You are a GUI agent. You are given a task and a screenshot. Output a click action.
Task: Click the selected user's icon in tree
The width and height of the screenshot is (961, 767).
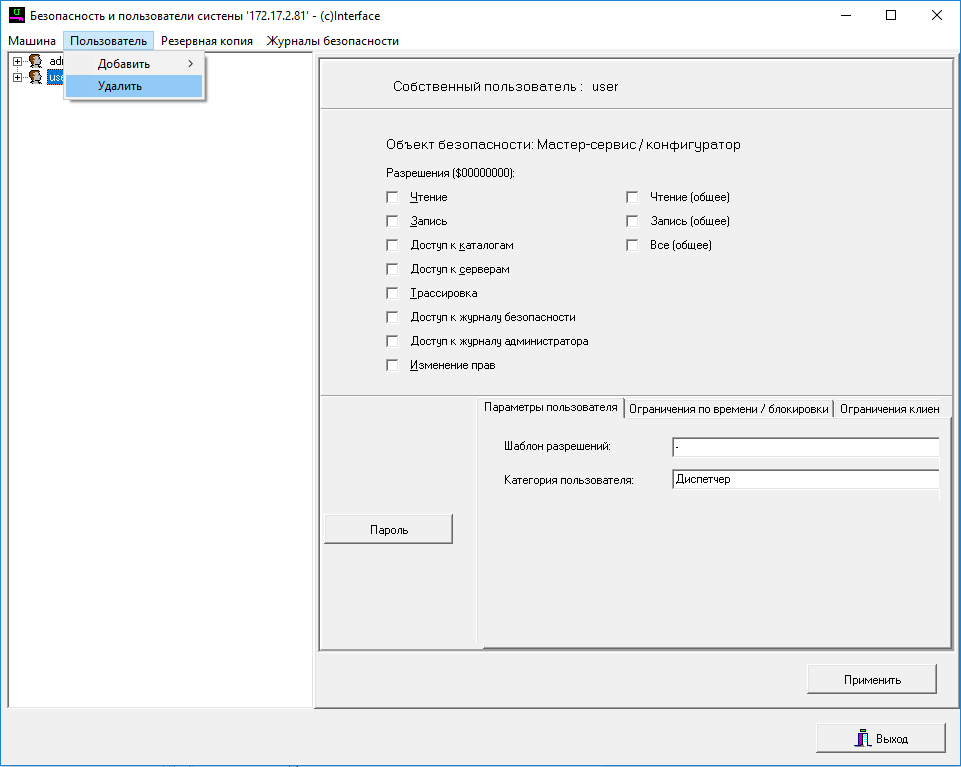coord(35,77)
